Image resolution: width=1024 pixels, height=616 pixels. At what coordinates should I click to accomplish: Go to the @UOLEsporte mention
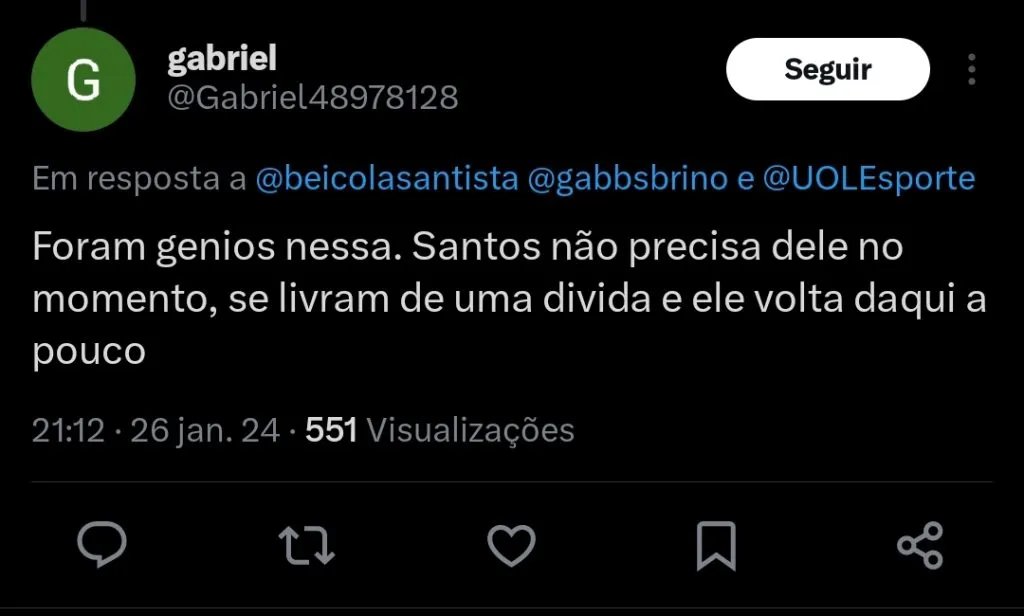coord(868,179)
